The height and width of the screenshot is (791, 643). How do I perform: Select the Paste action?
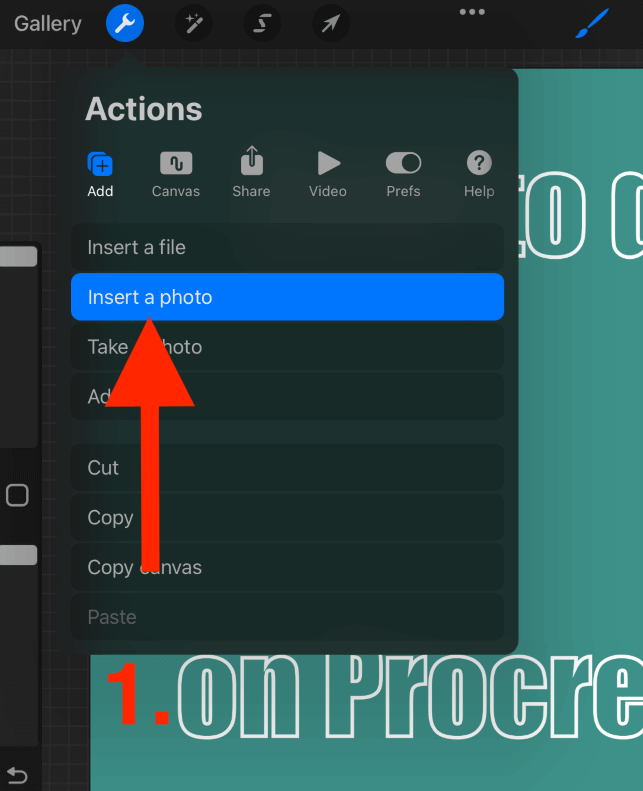287,617
